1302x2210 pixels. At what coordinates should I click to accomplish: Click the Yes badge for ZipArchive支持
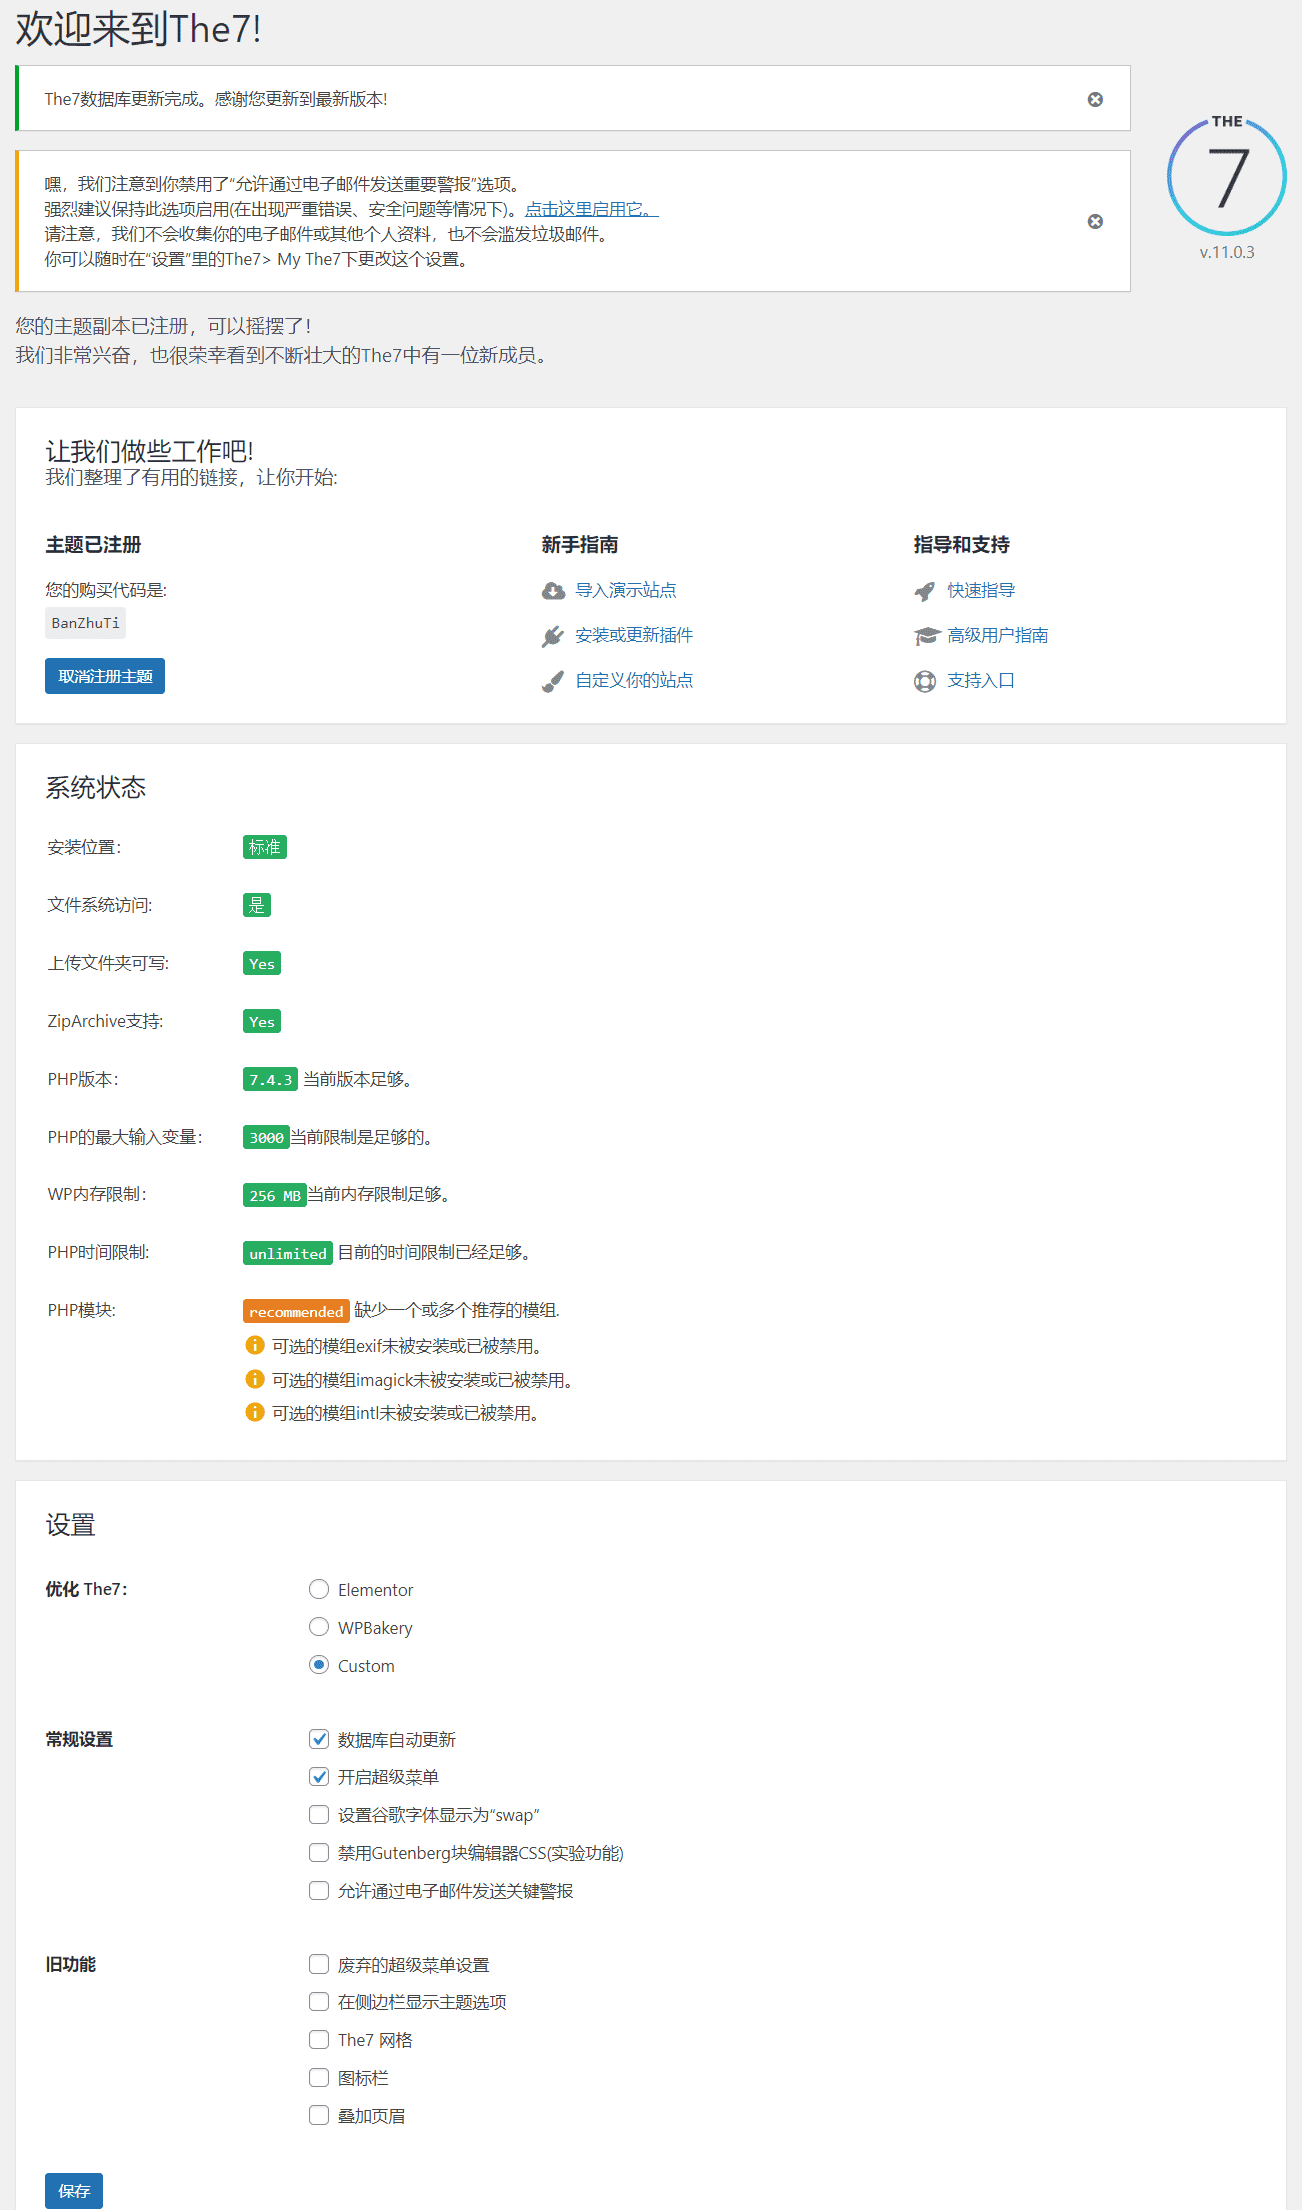pyautogui.click(x=262, y=1021)
